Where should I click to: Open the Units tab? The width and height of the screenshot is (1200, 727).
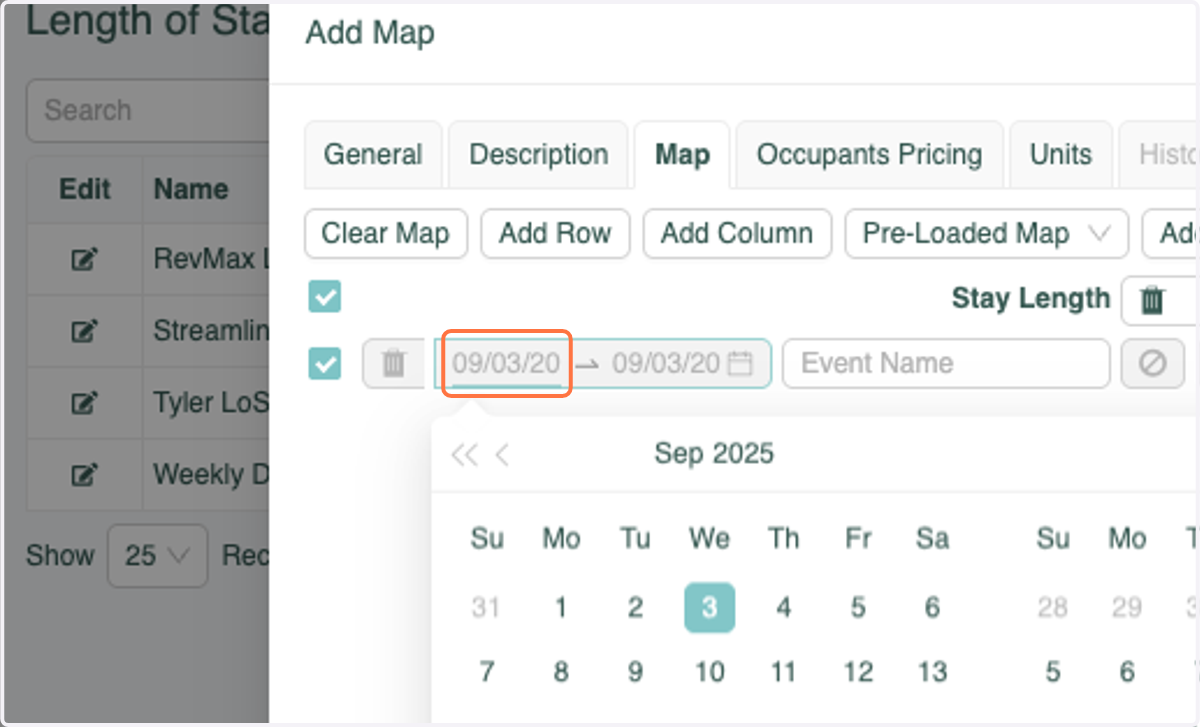1061,155
